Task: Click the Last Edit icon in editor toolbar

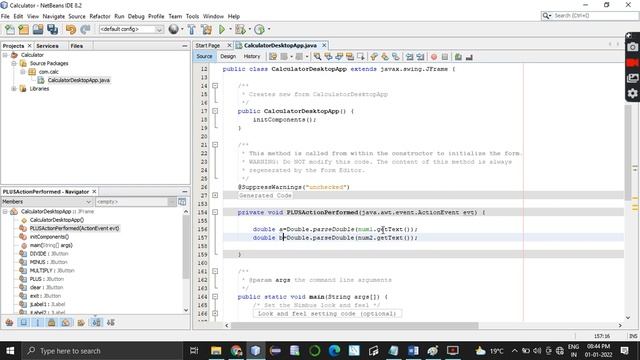Action: pos(273,57)
